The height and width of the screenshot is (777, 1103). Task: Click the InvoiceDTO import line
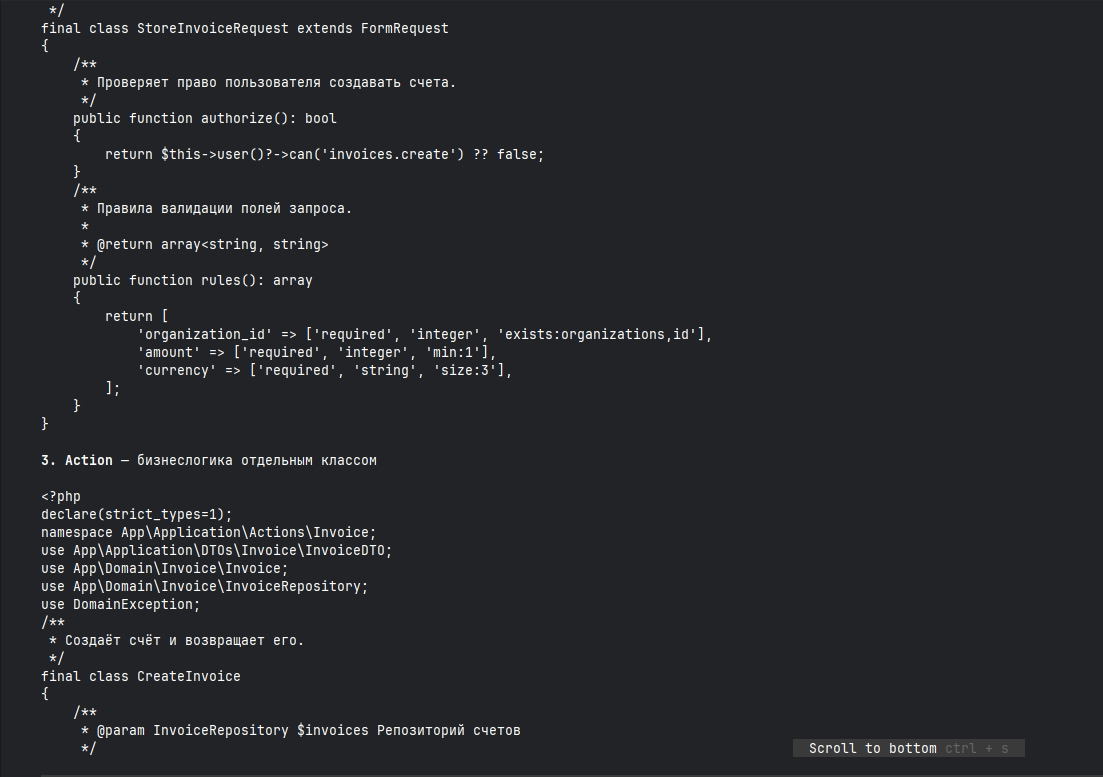tap(217, 551)
